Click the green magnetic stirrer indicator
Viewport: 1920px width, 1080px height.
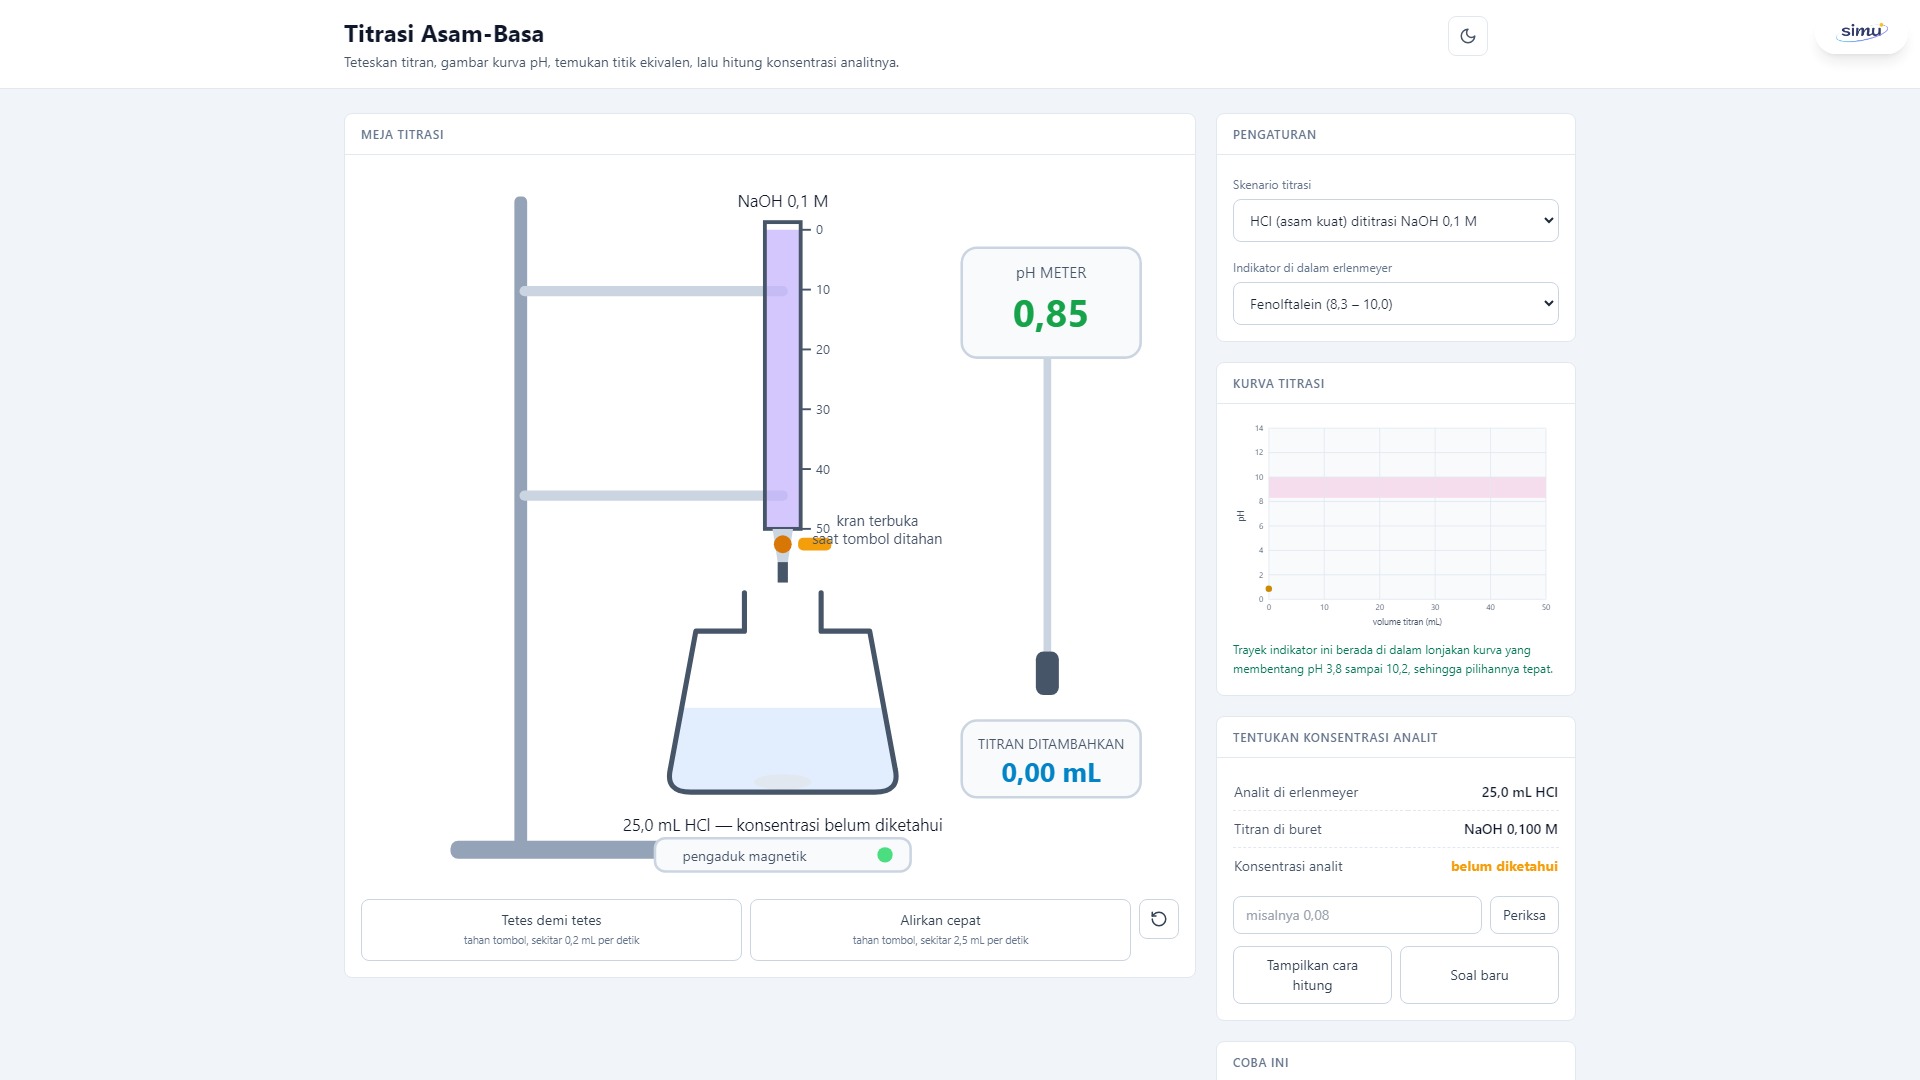pyautogui.click(x=884, y=855)
